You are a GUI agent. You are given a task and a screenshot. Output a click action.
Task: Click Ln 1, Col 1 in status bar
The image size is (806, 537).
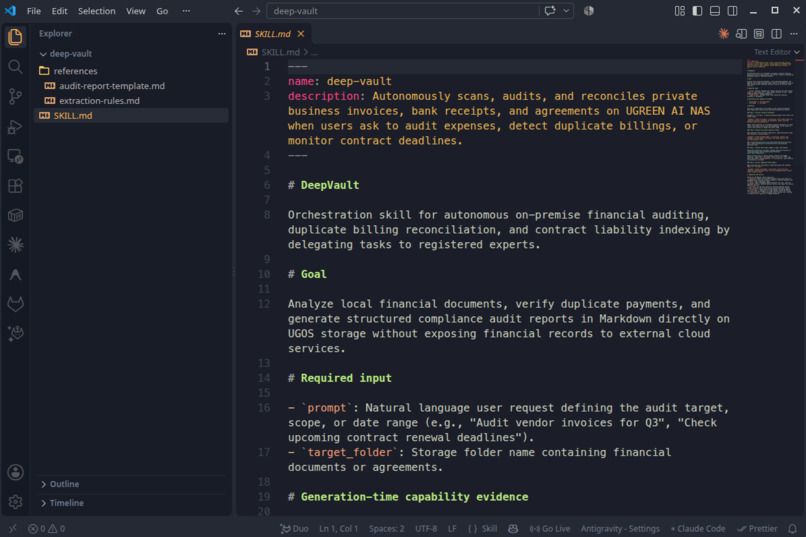[338, 529]
